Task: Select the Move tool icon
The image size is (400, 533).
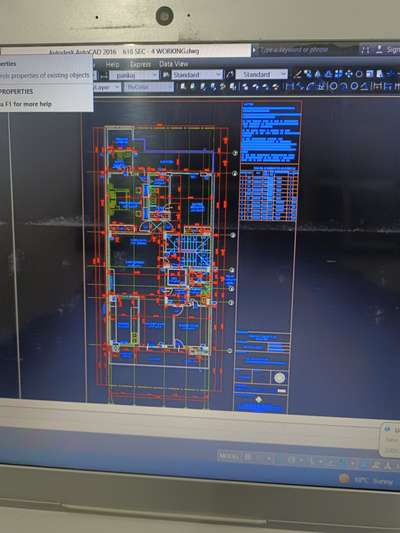Action: pos(349,74)
